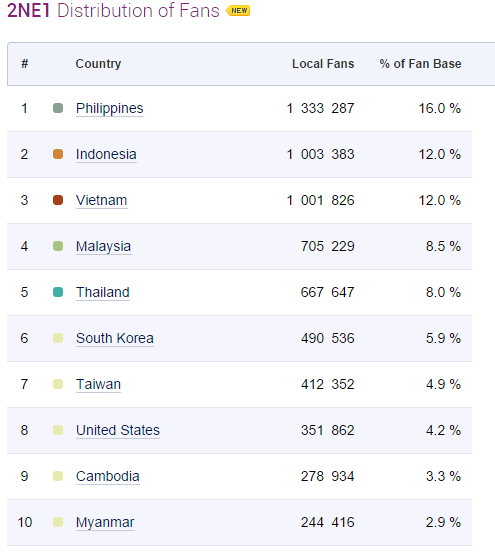495x556 pixels.
Task: Open the Vietnam country link
Action: tap(101, 200)
